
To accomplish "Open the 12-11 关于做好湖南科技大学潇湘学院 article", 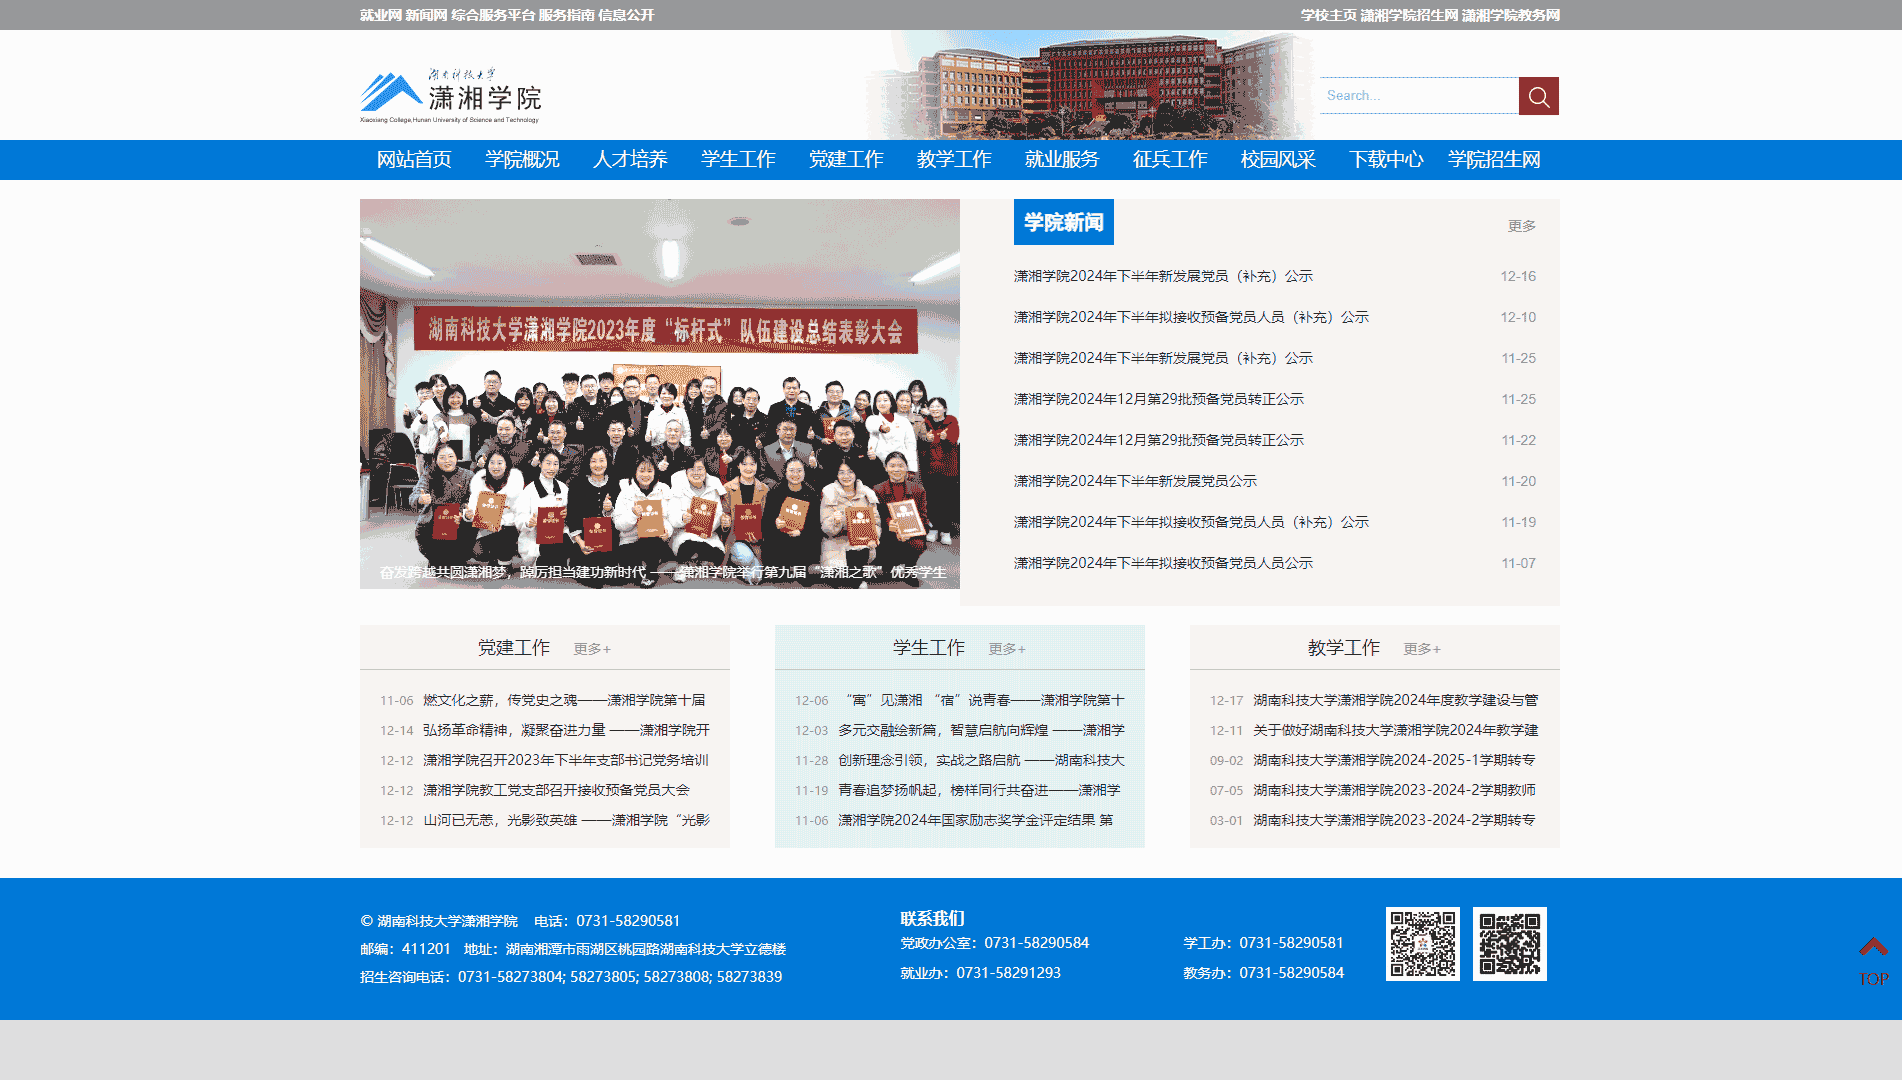I will [x=1396, y=730].
